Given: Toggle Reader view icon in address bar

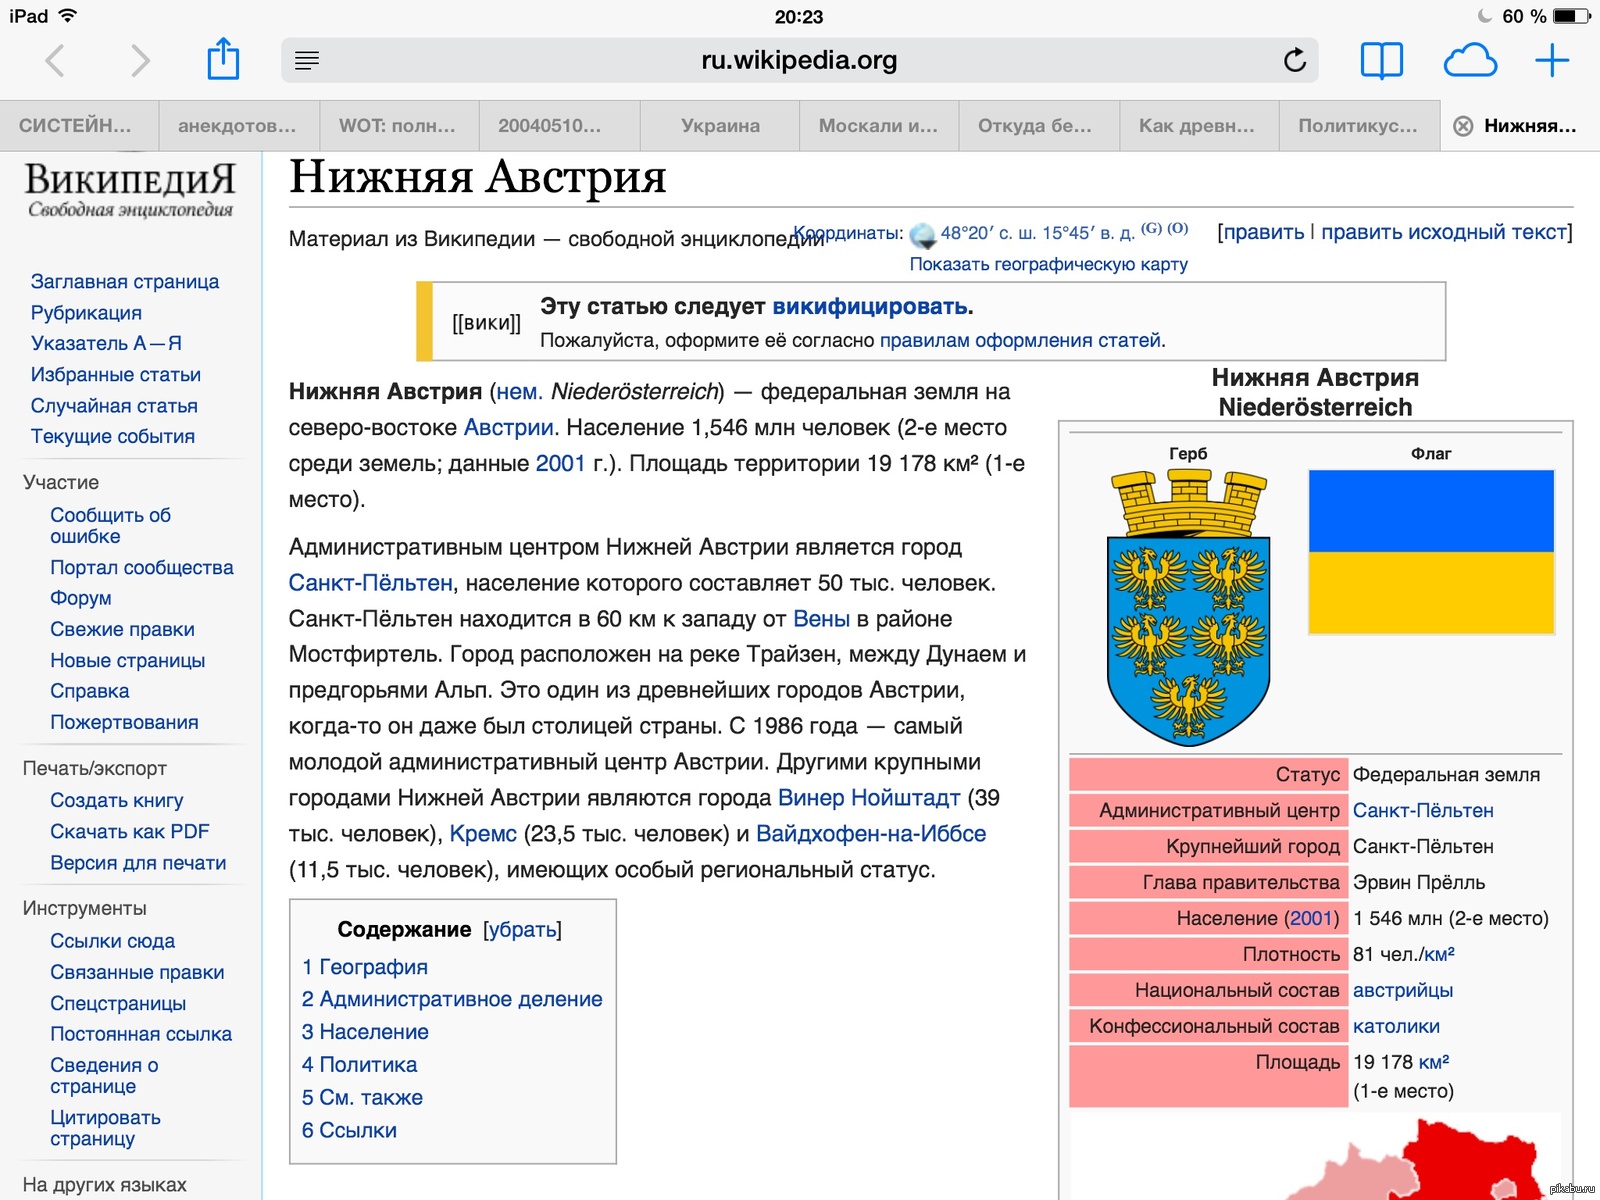Looking at the screenshot, I should pyautogui.click(x=307, y=61).
